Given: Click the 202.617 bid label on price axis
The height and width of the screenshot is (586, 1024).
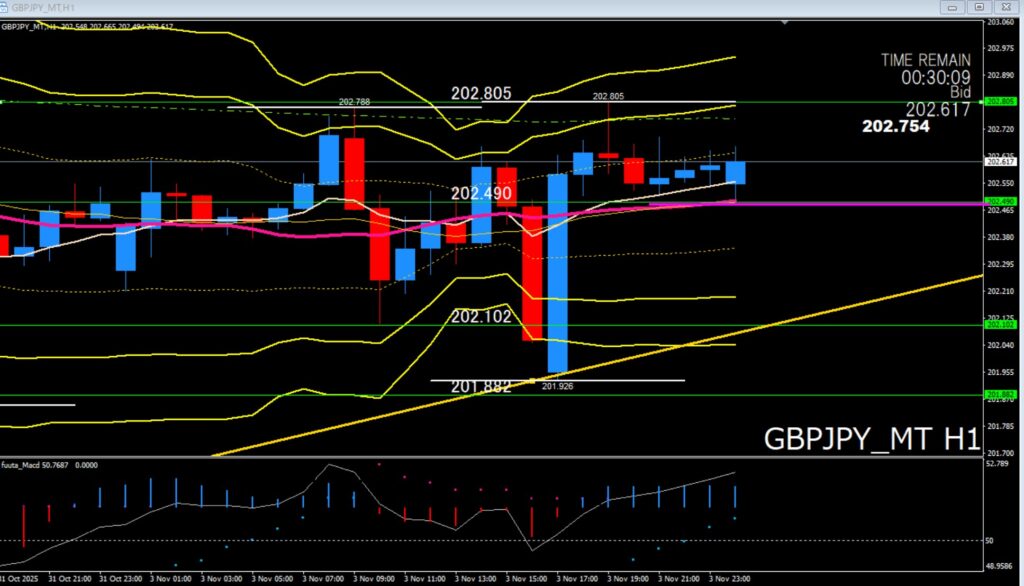Looking at the screenshot, I should [x=1000, y=162].
